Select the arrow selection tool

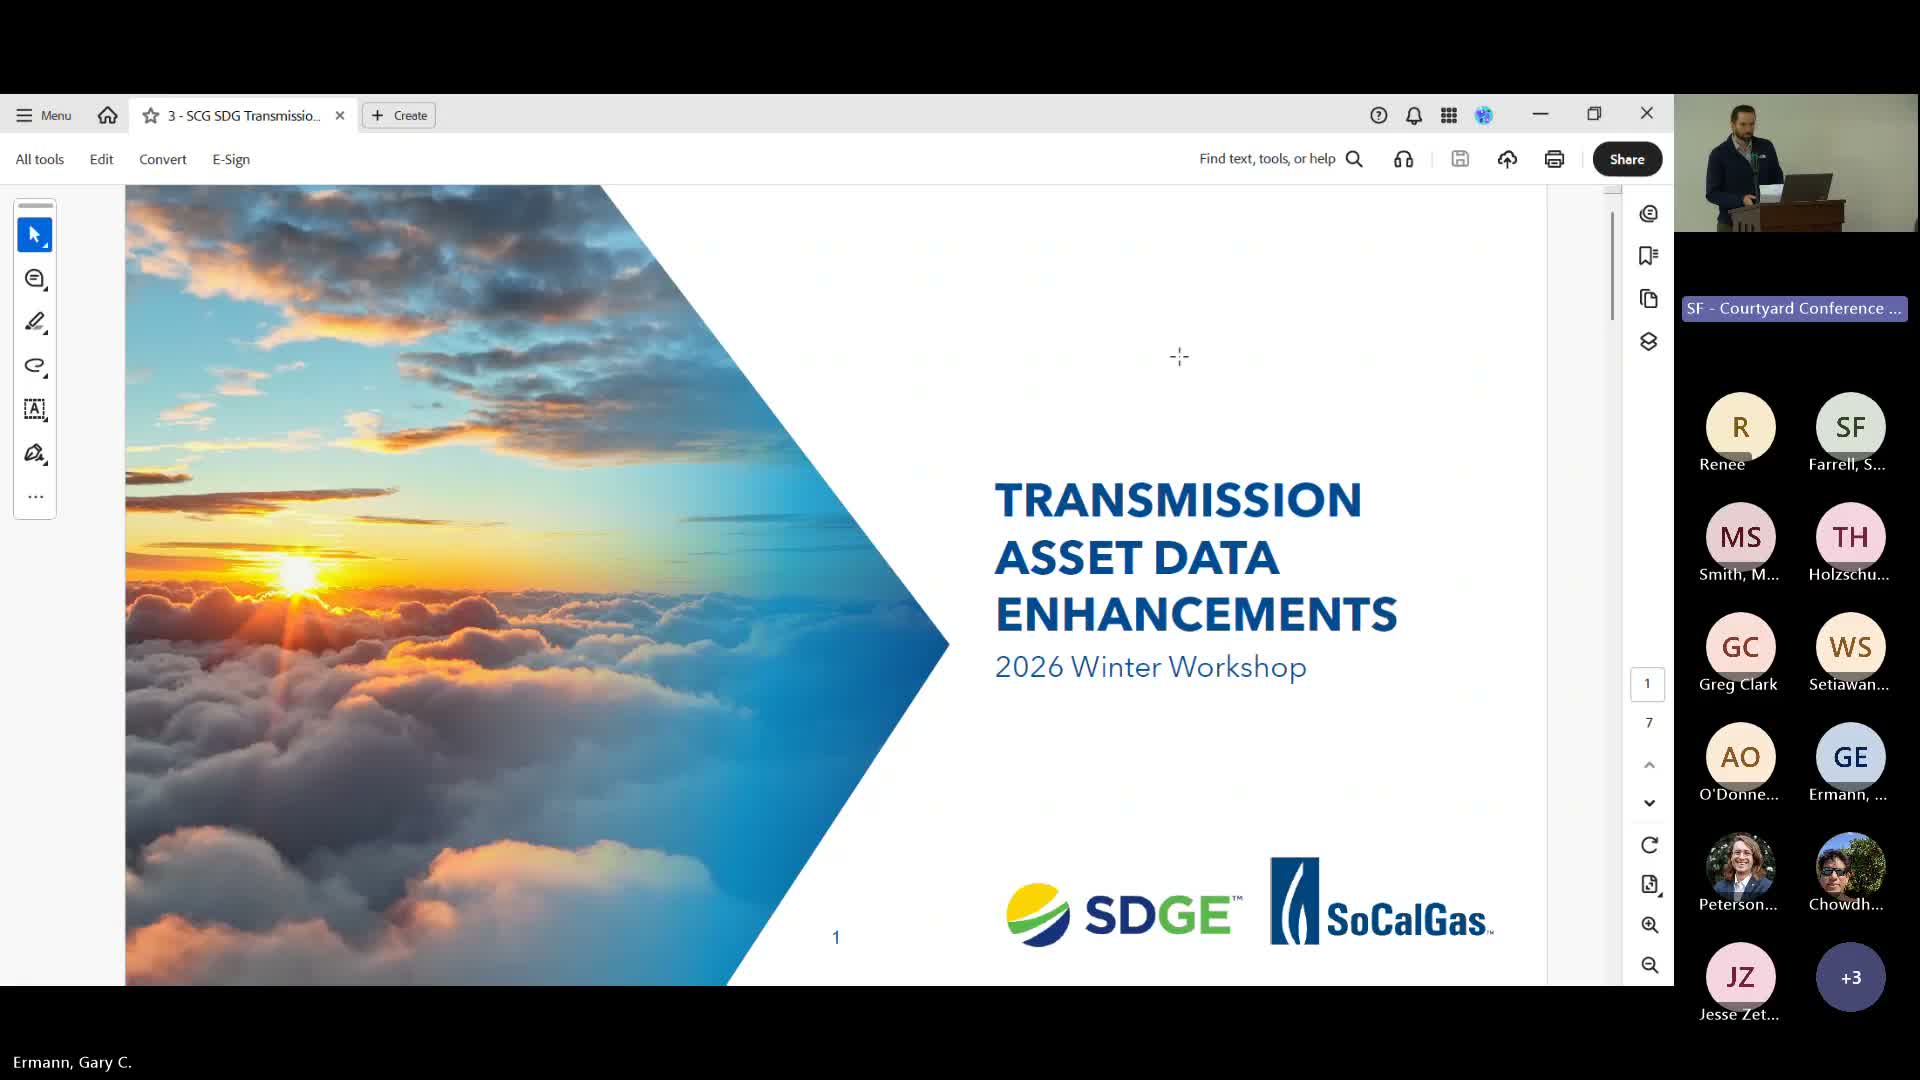pyautogui.click(x=35, y=235)
